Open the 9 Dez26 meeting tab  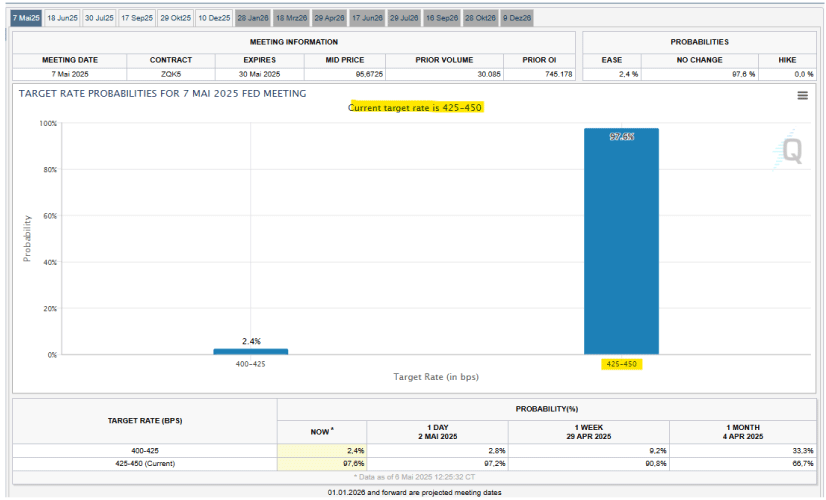pyautogui.click(x=517, y=18)
